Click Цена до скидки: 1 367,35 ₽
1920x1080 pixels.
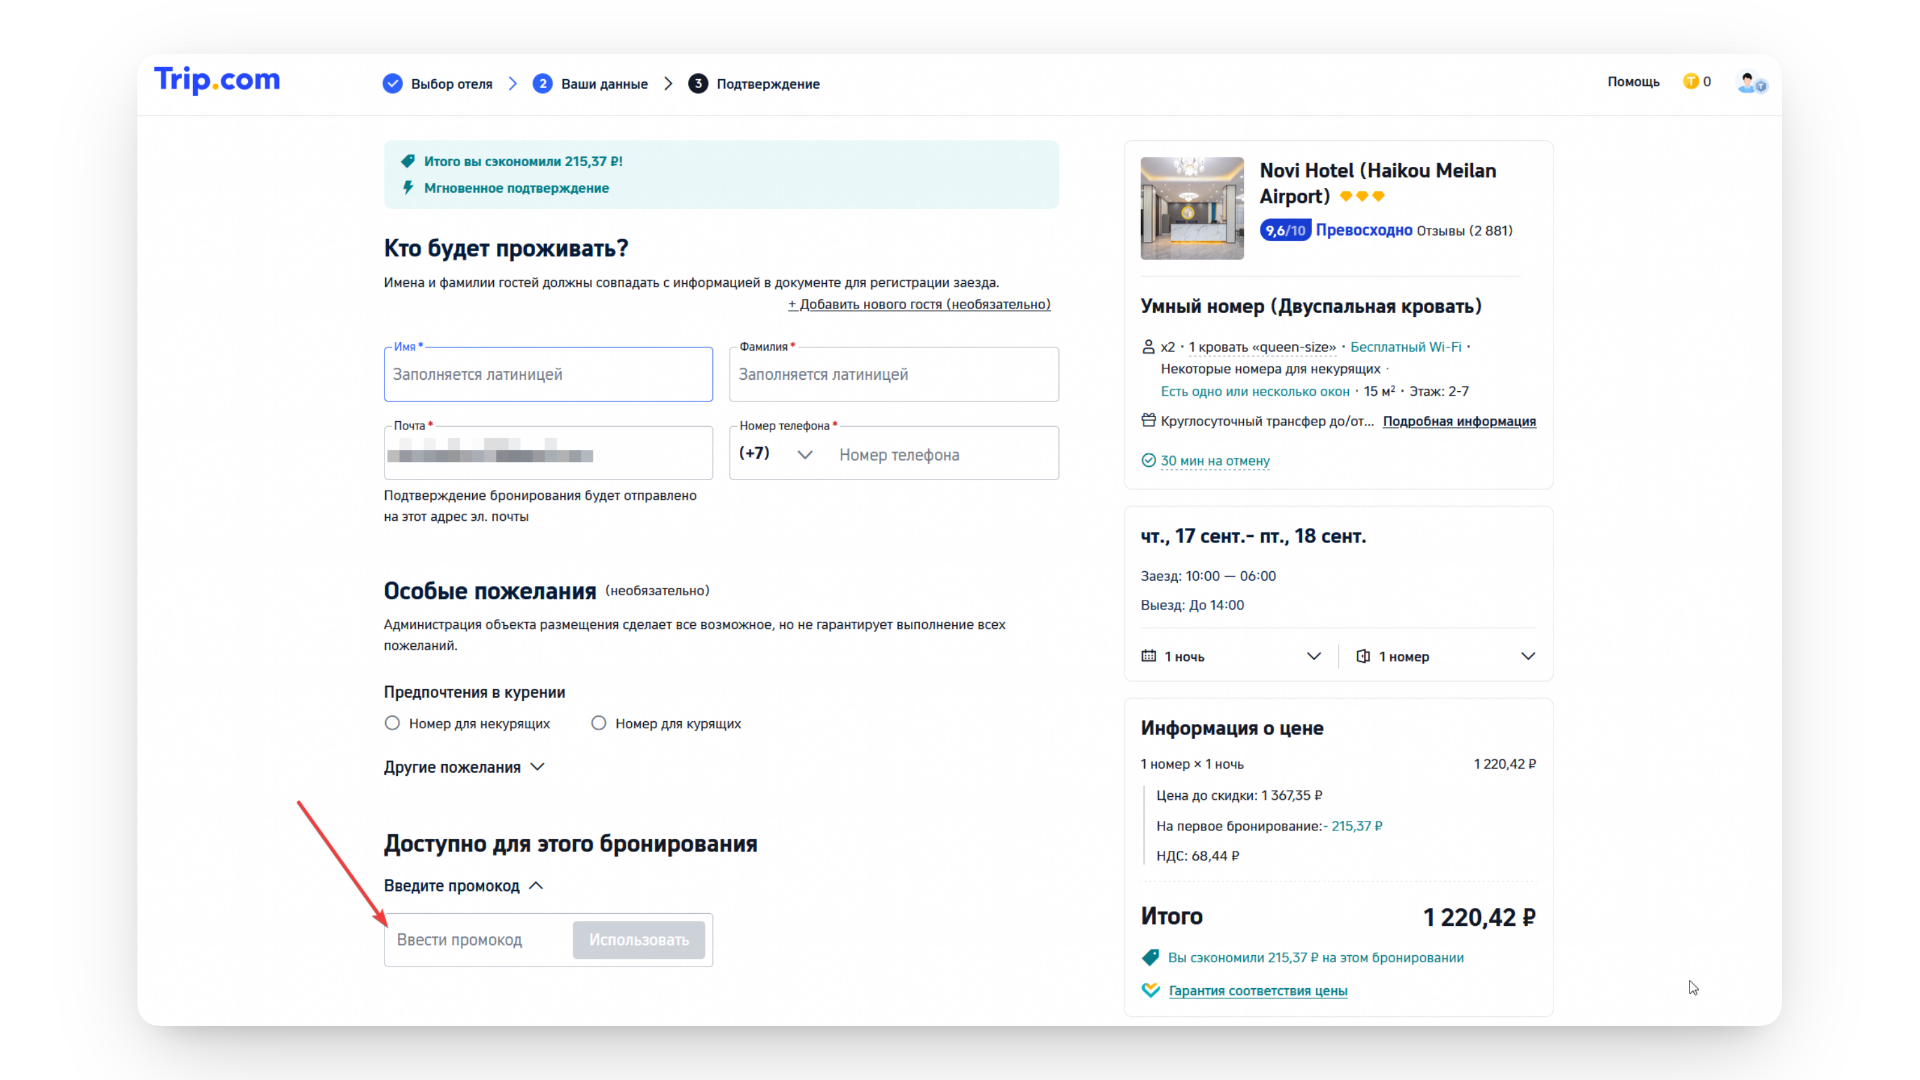[x=1239, y=796]
